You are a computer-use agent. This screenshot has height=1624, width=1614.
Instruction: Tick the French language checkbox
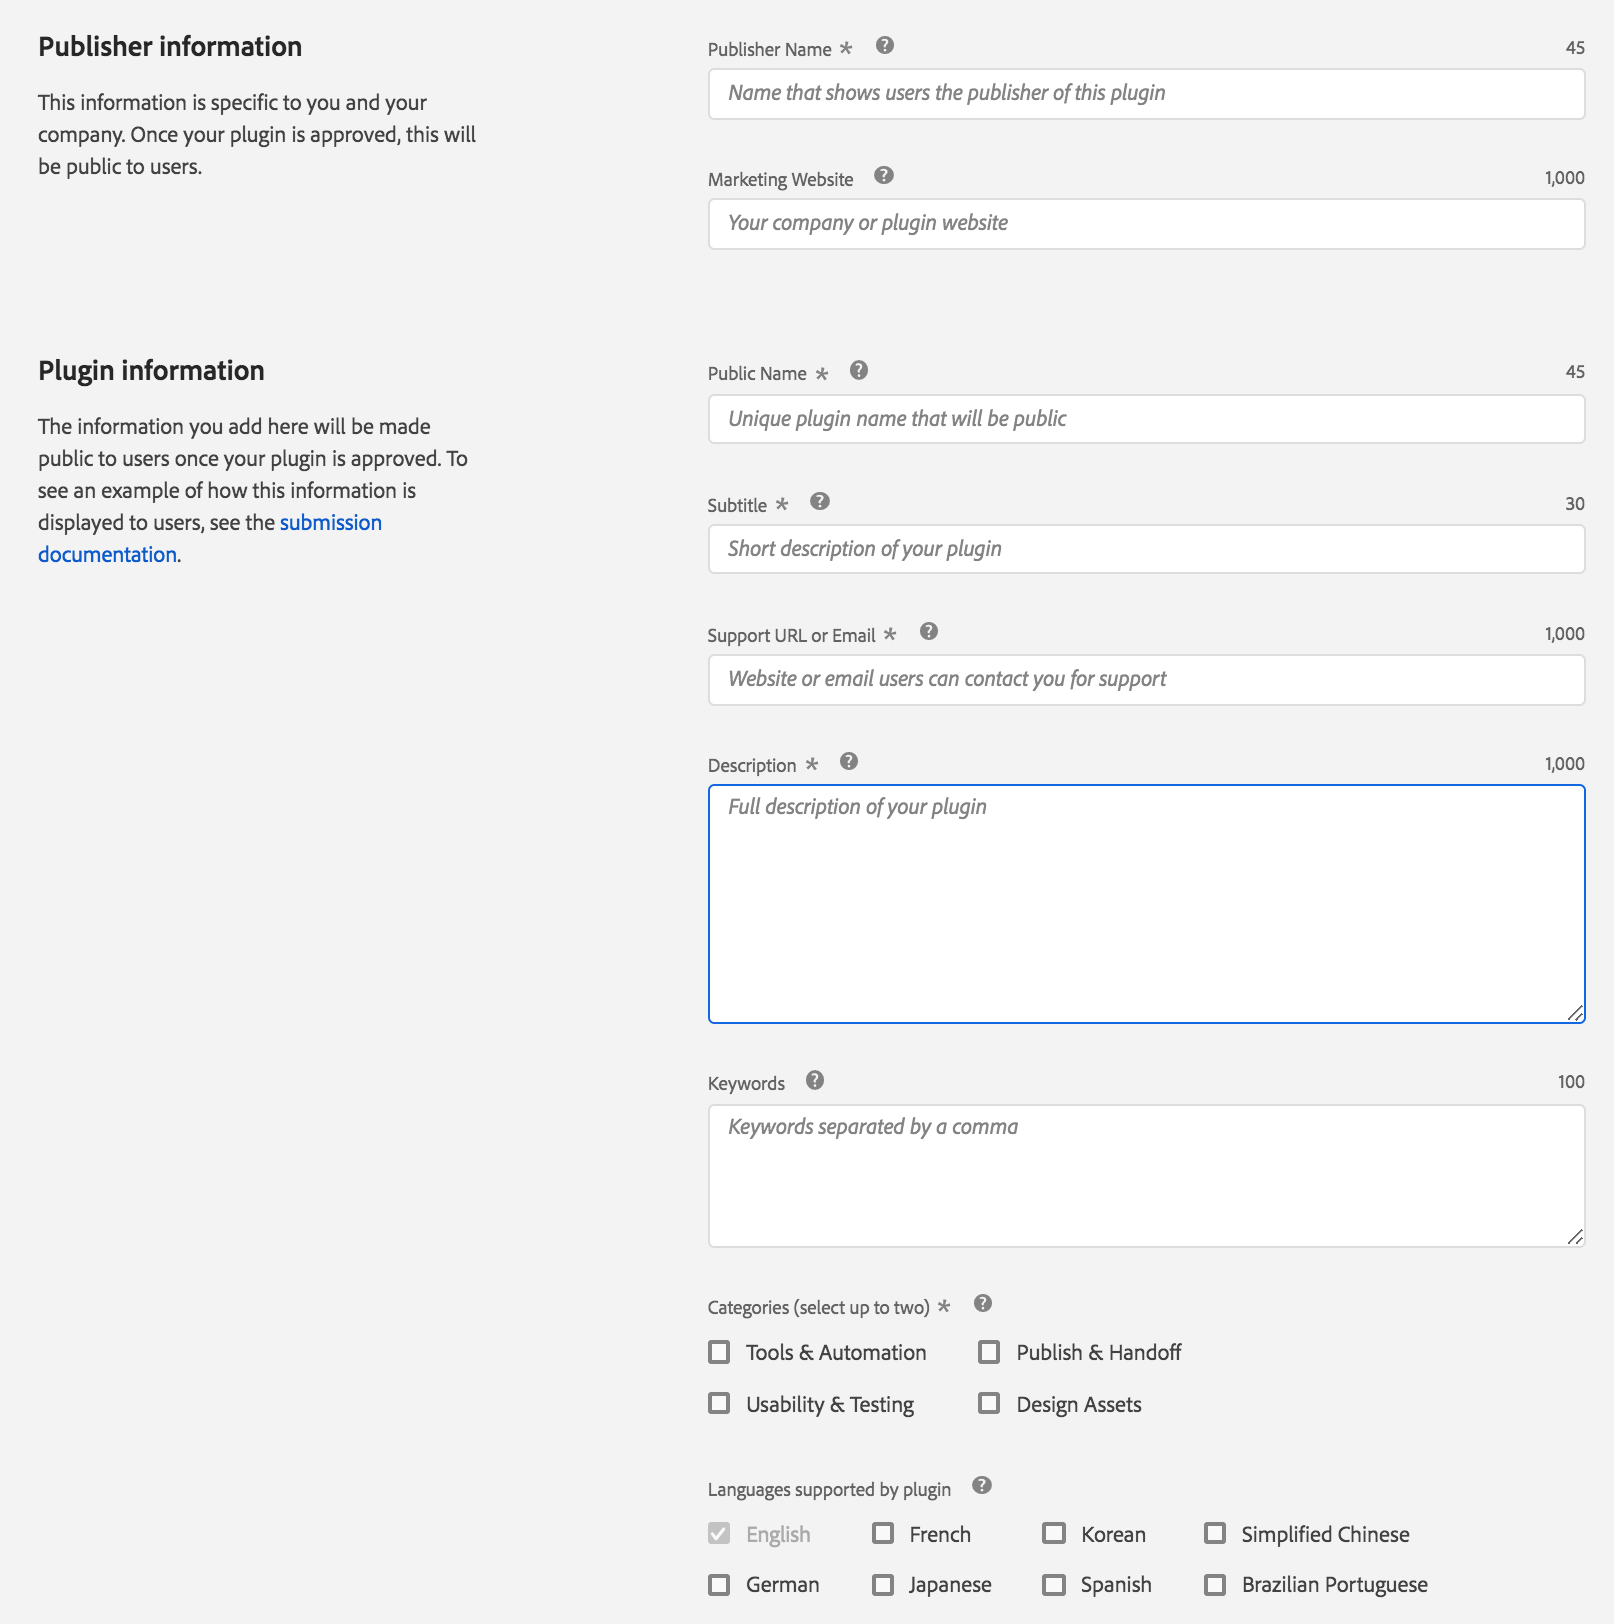pyautogui.click(x=883, y=1534)
